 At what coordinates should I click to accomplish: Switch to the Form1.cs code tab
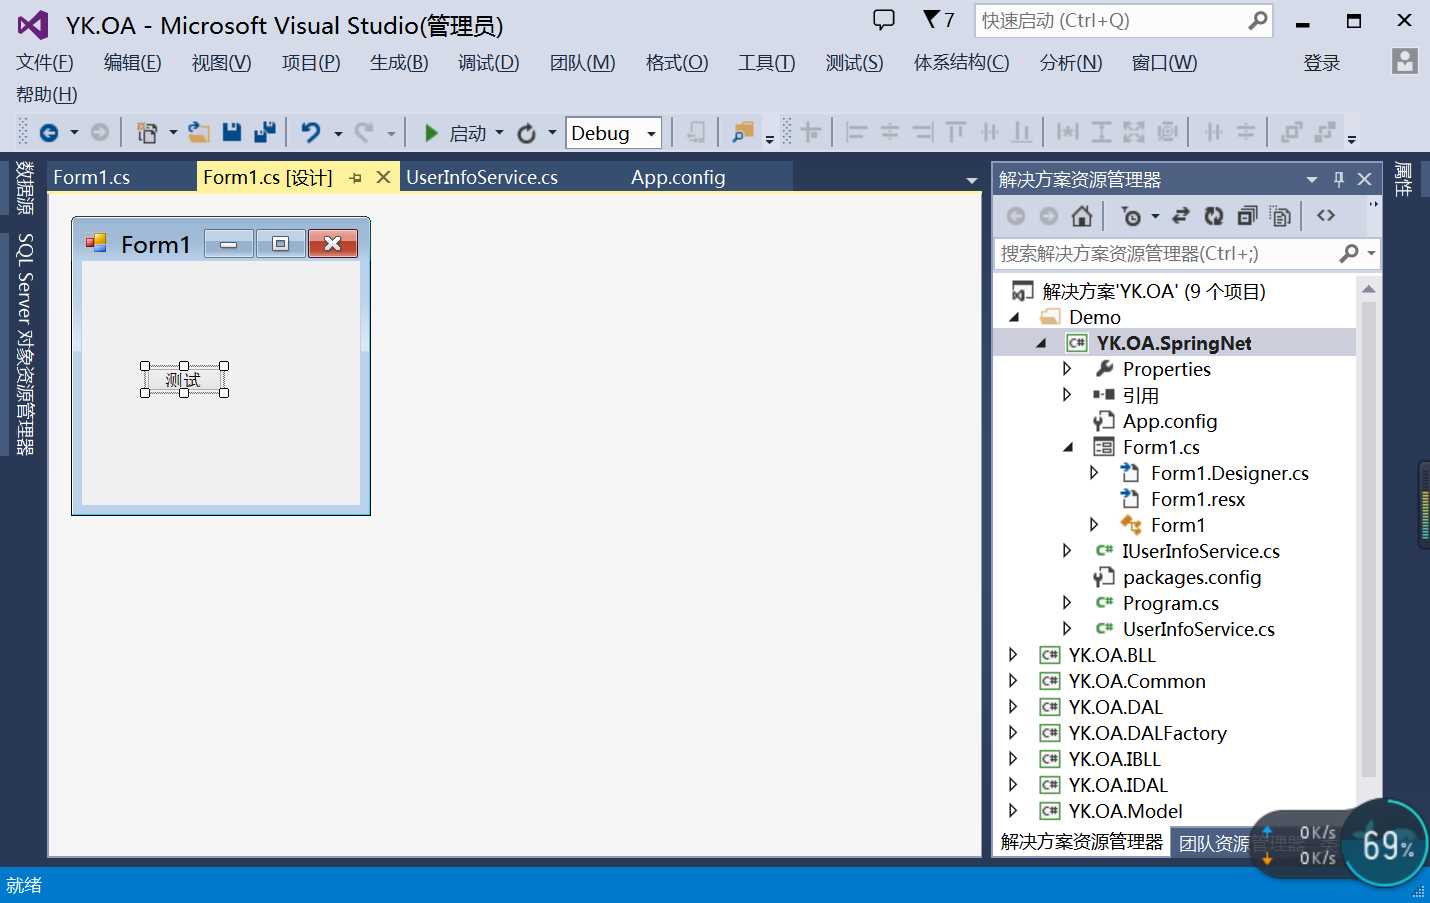[x=91, y=177]
